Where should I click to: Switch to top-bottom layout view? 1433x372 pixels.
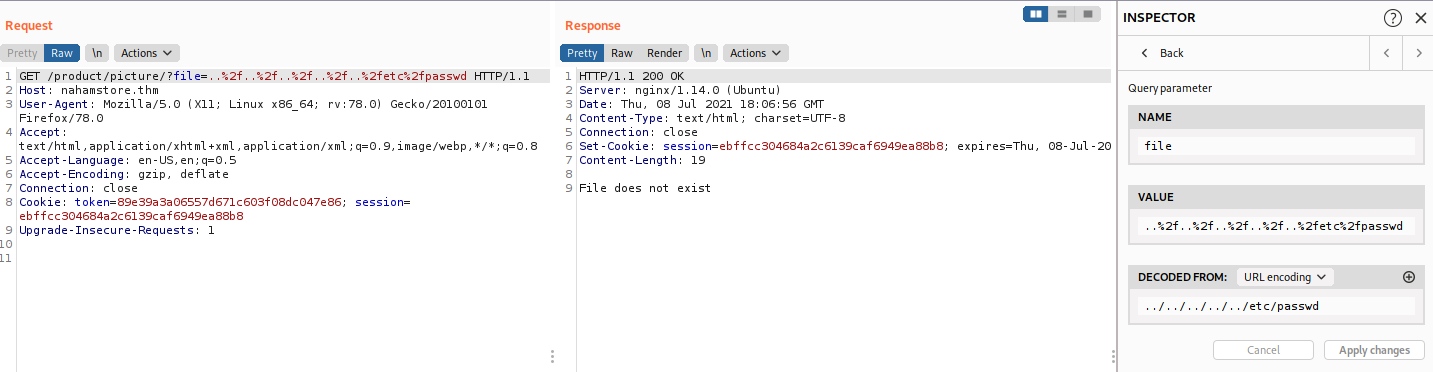[x=1061, y=14]
